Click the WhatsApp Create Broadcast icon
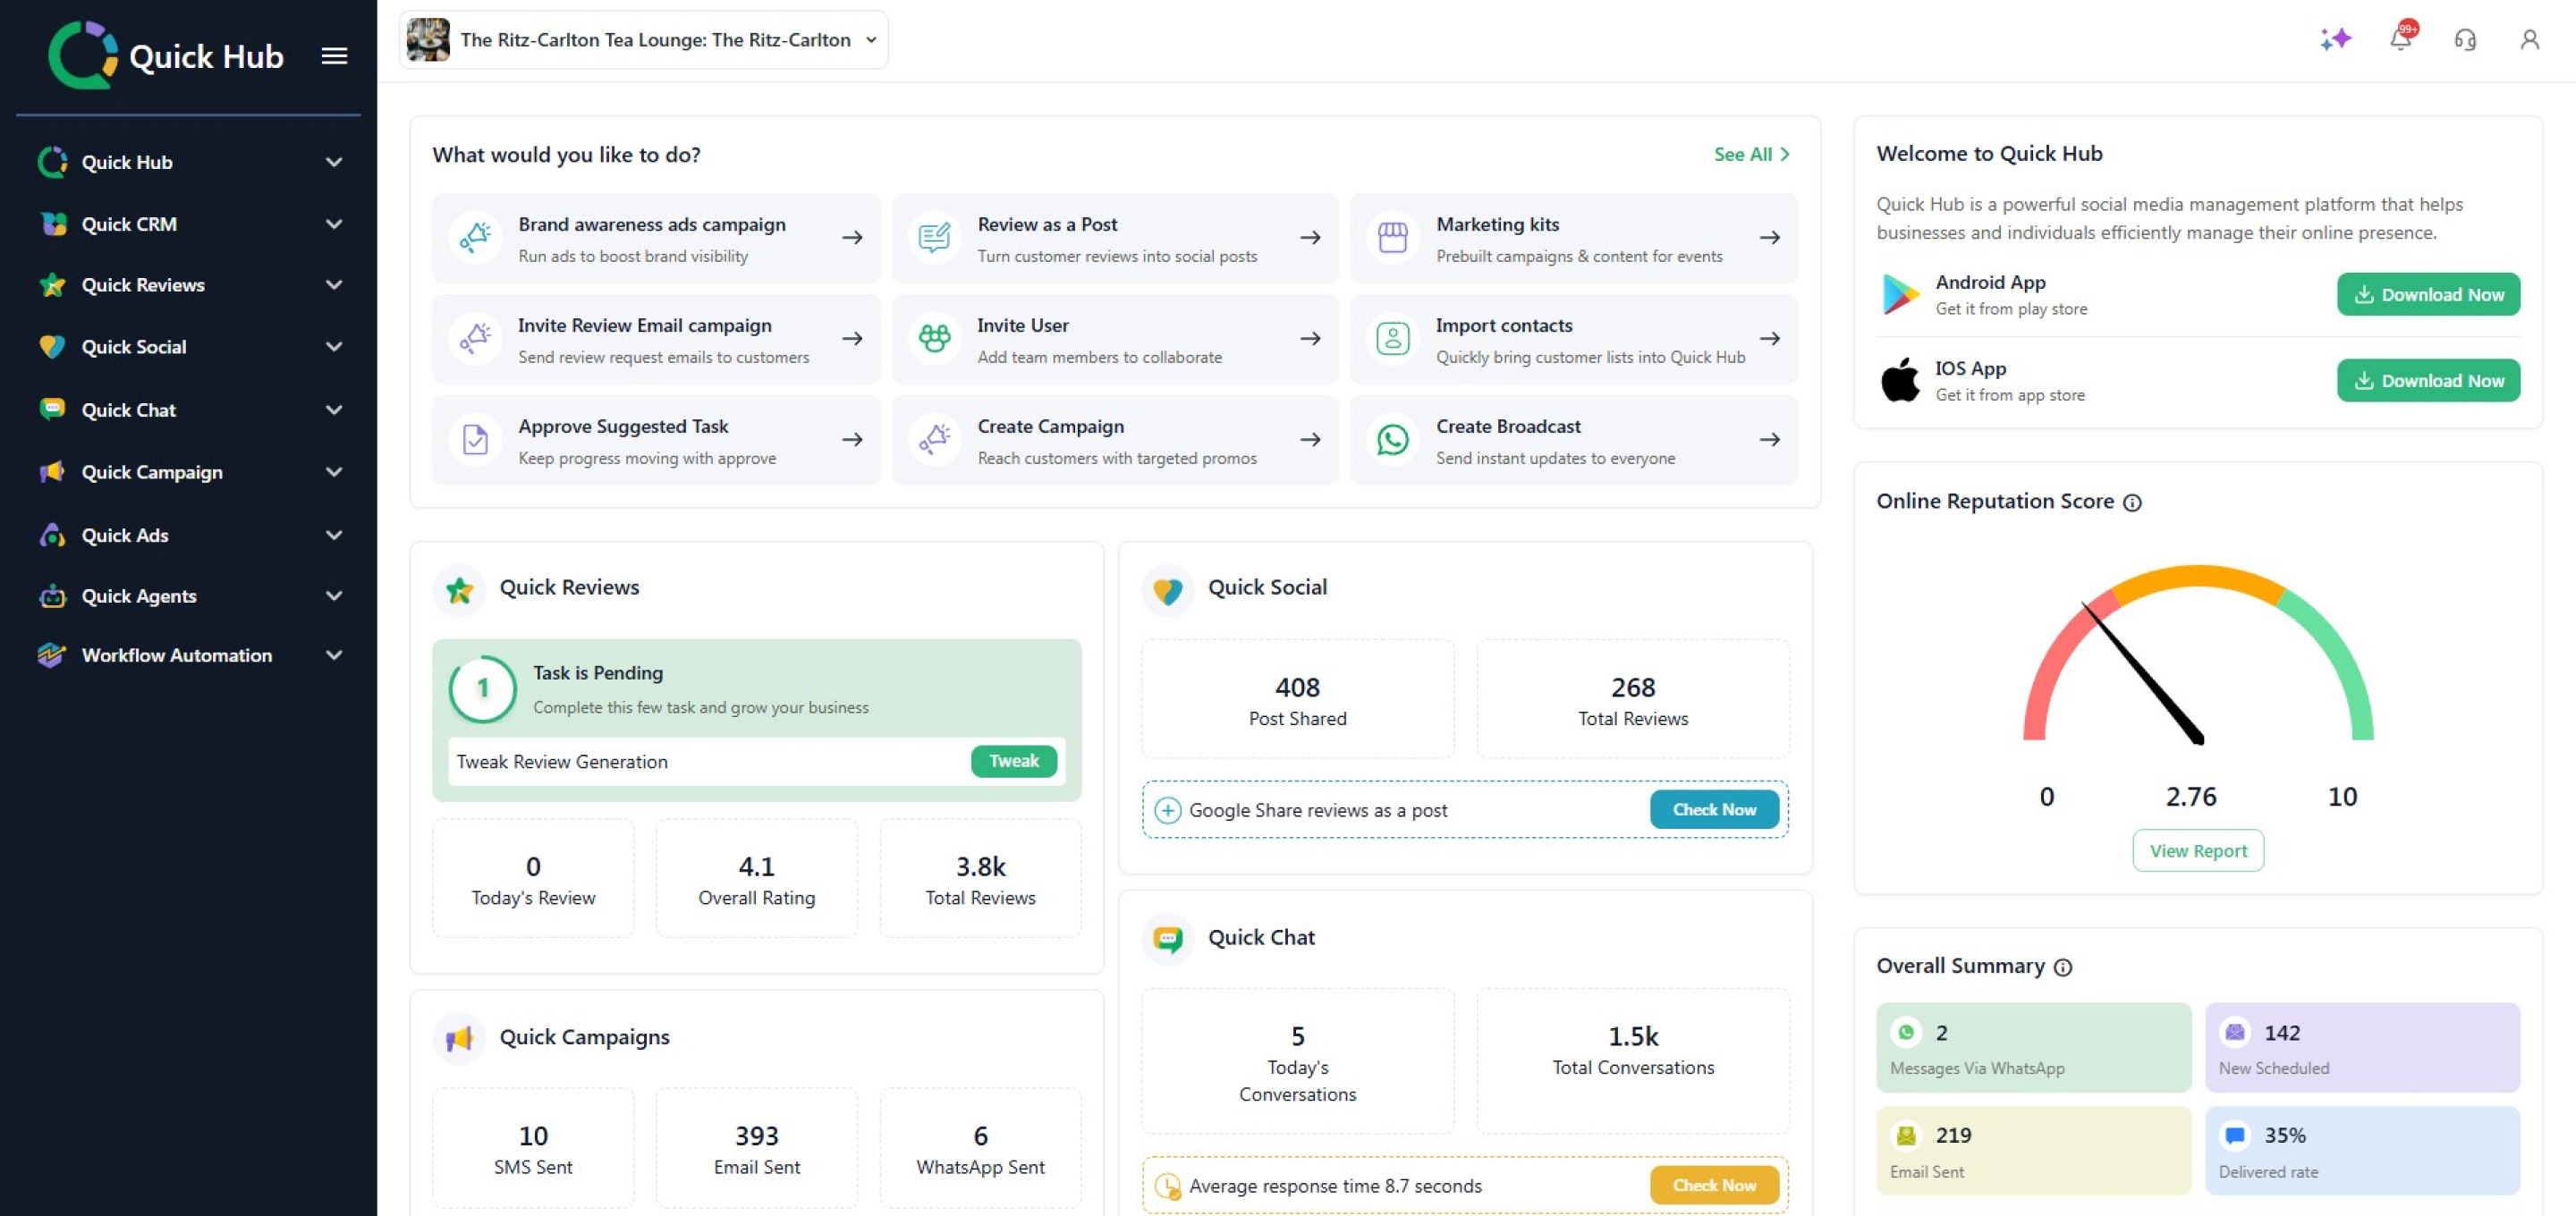 [x=1392, y=440]
